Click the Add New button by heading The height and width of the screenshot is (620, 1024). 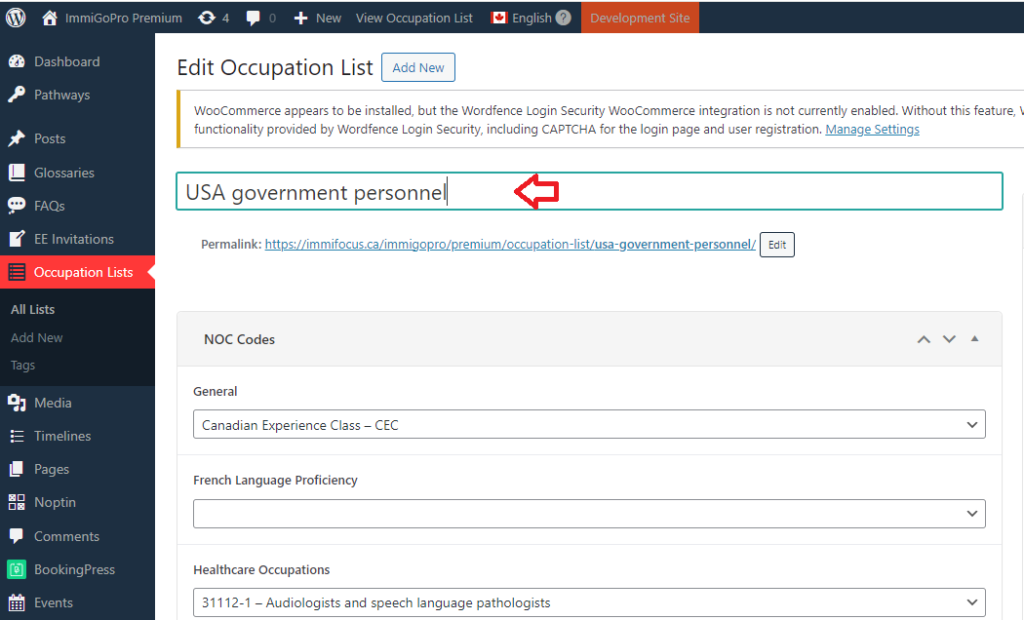tap(418, 68)
